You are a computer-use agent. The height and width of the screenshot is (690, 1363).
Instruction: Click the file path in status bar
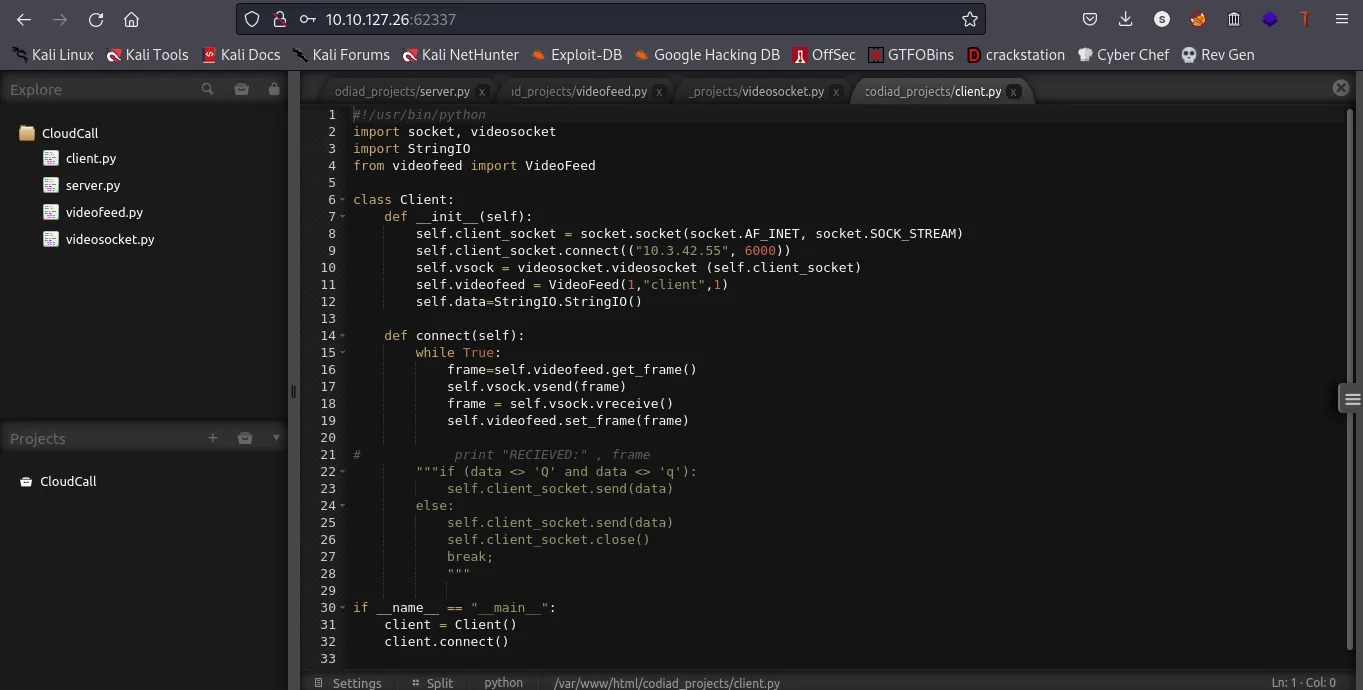pyautogui.click(x=667, y=683)
